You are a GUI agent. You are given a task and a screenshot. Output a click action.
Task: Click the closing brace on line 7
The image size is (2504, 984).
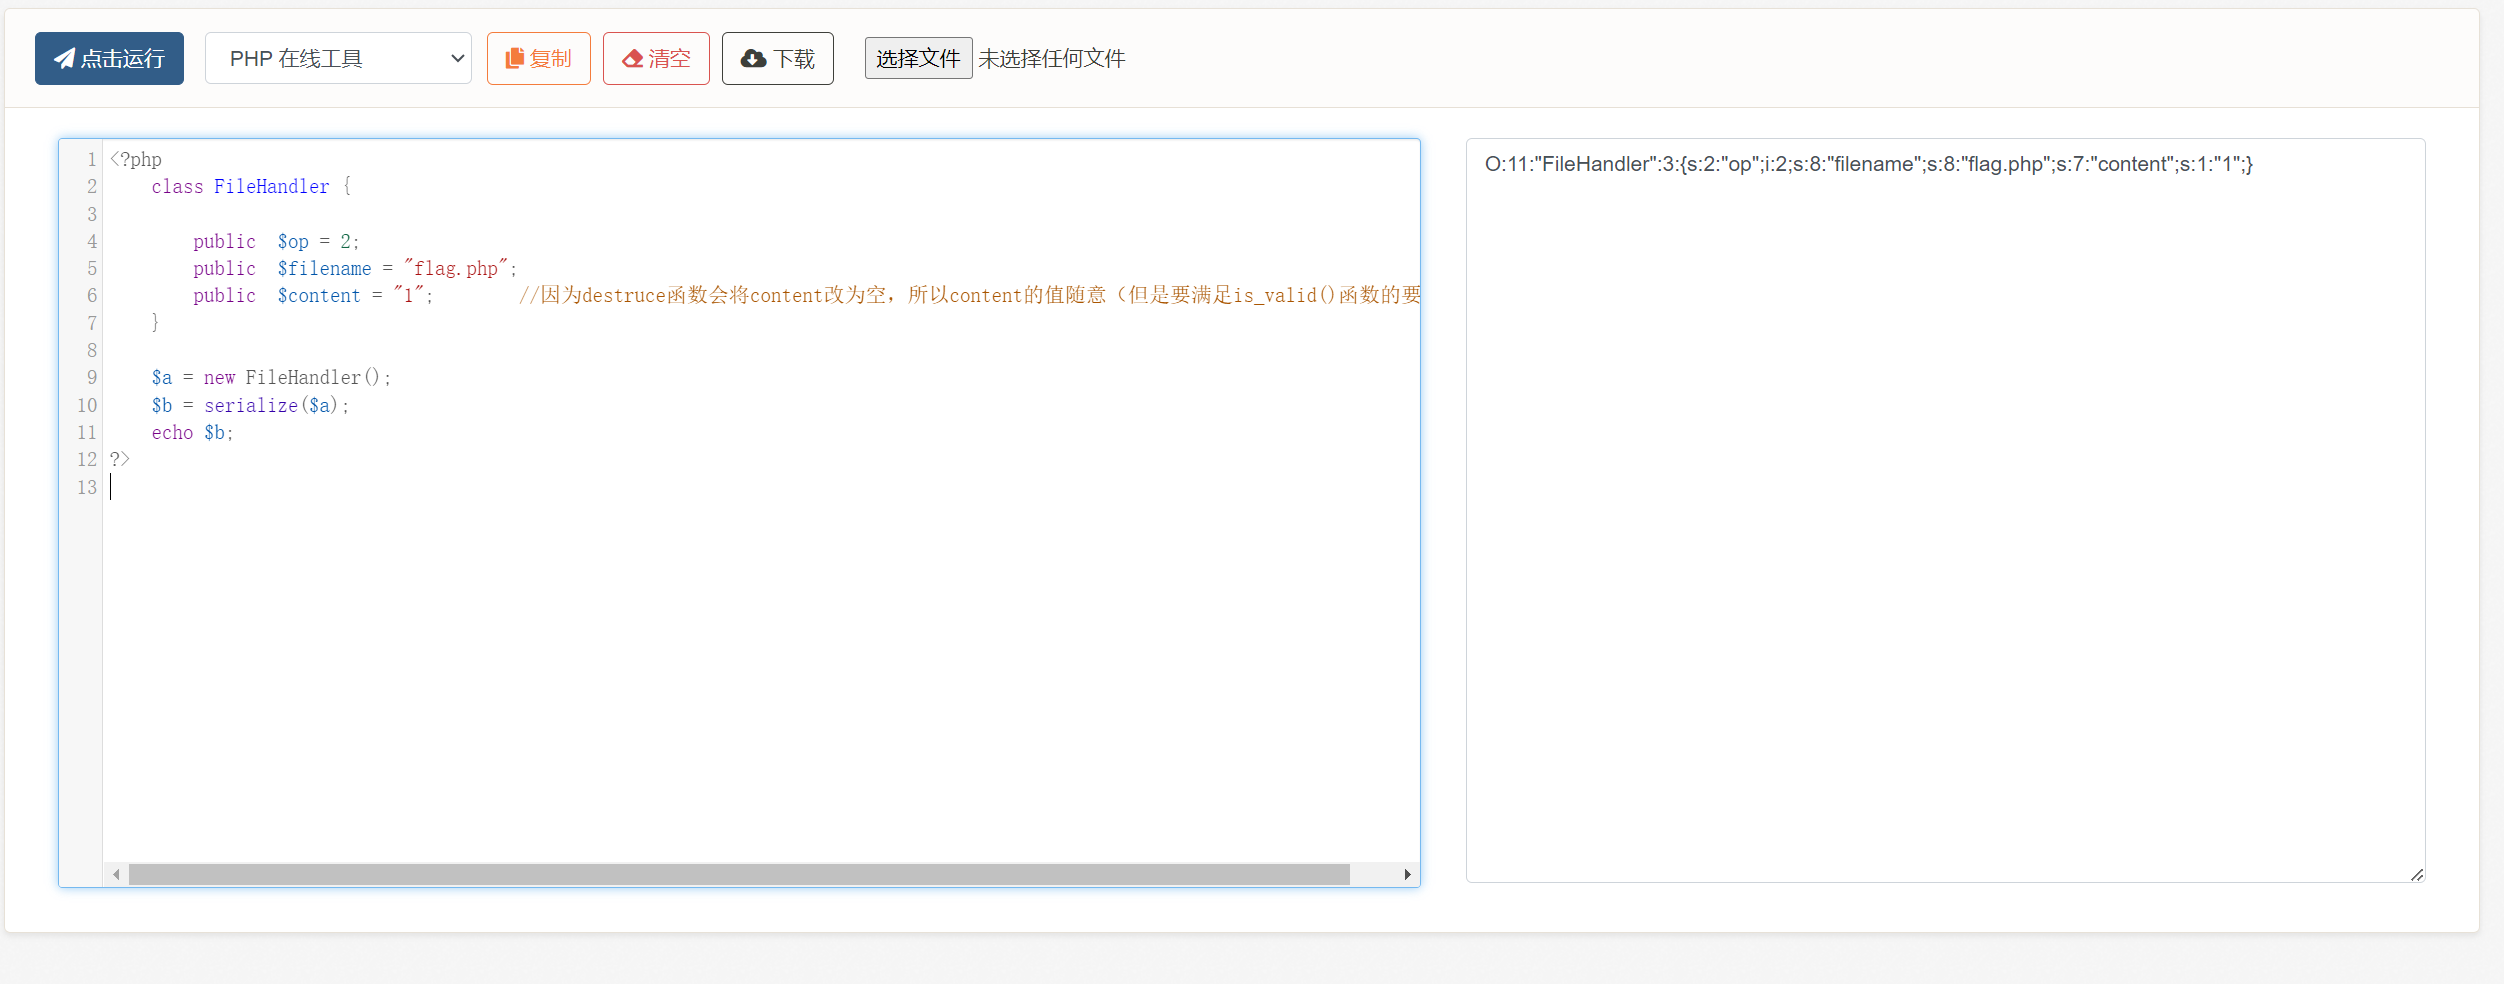click(155, 323)
